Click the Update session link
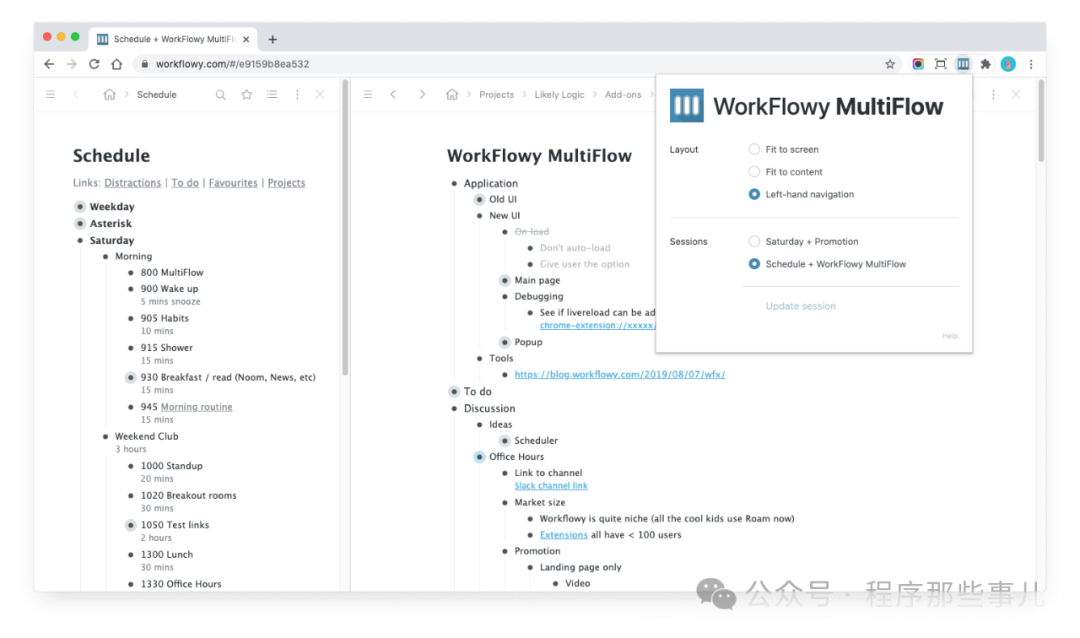 [800, 306]
